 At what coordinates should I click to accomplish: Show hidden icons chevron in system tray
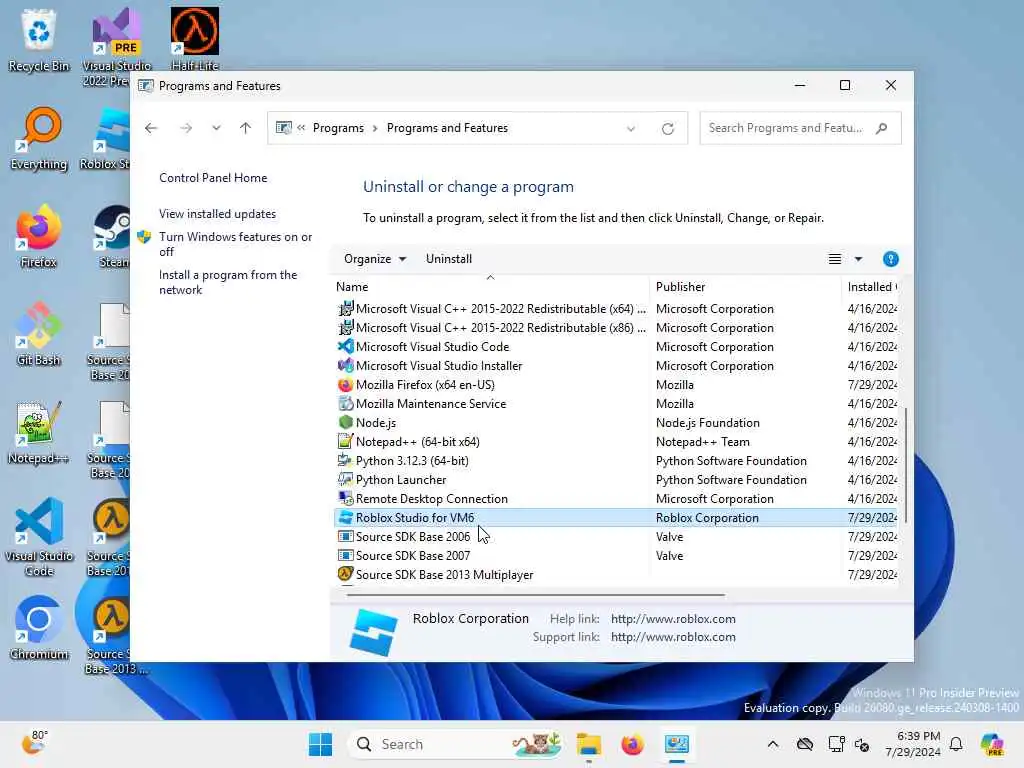(x=773, y=744)
